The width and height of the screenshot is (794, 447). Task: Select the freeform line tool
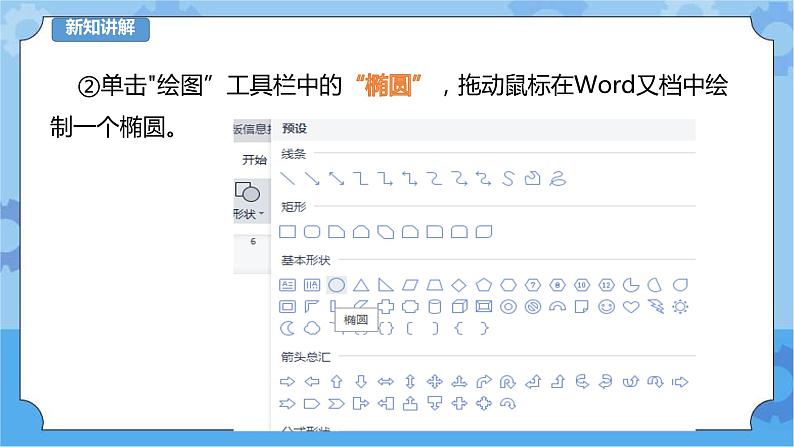click(x=532, y=178)
